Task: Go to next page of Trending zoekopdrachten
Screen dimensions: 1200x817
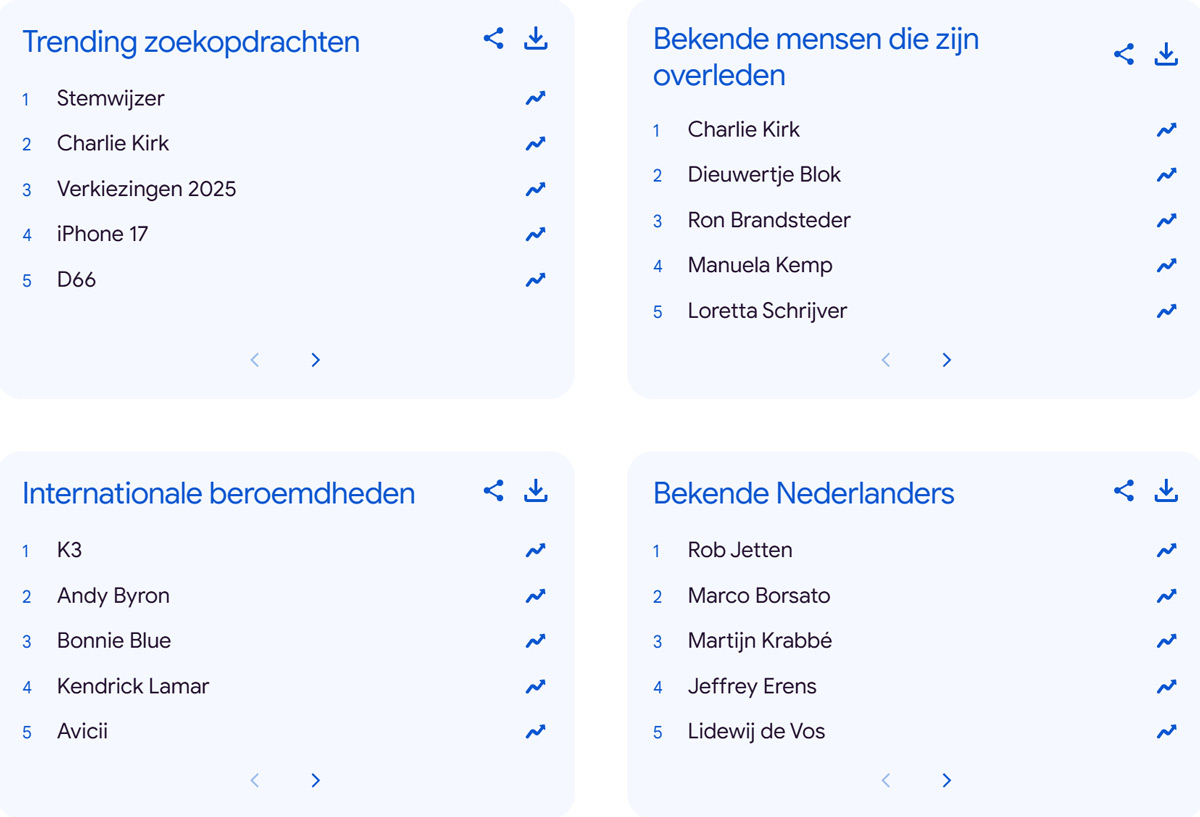Action: [x=315, y=359]
